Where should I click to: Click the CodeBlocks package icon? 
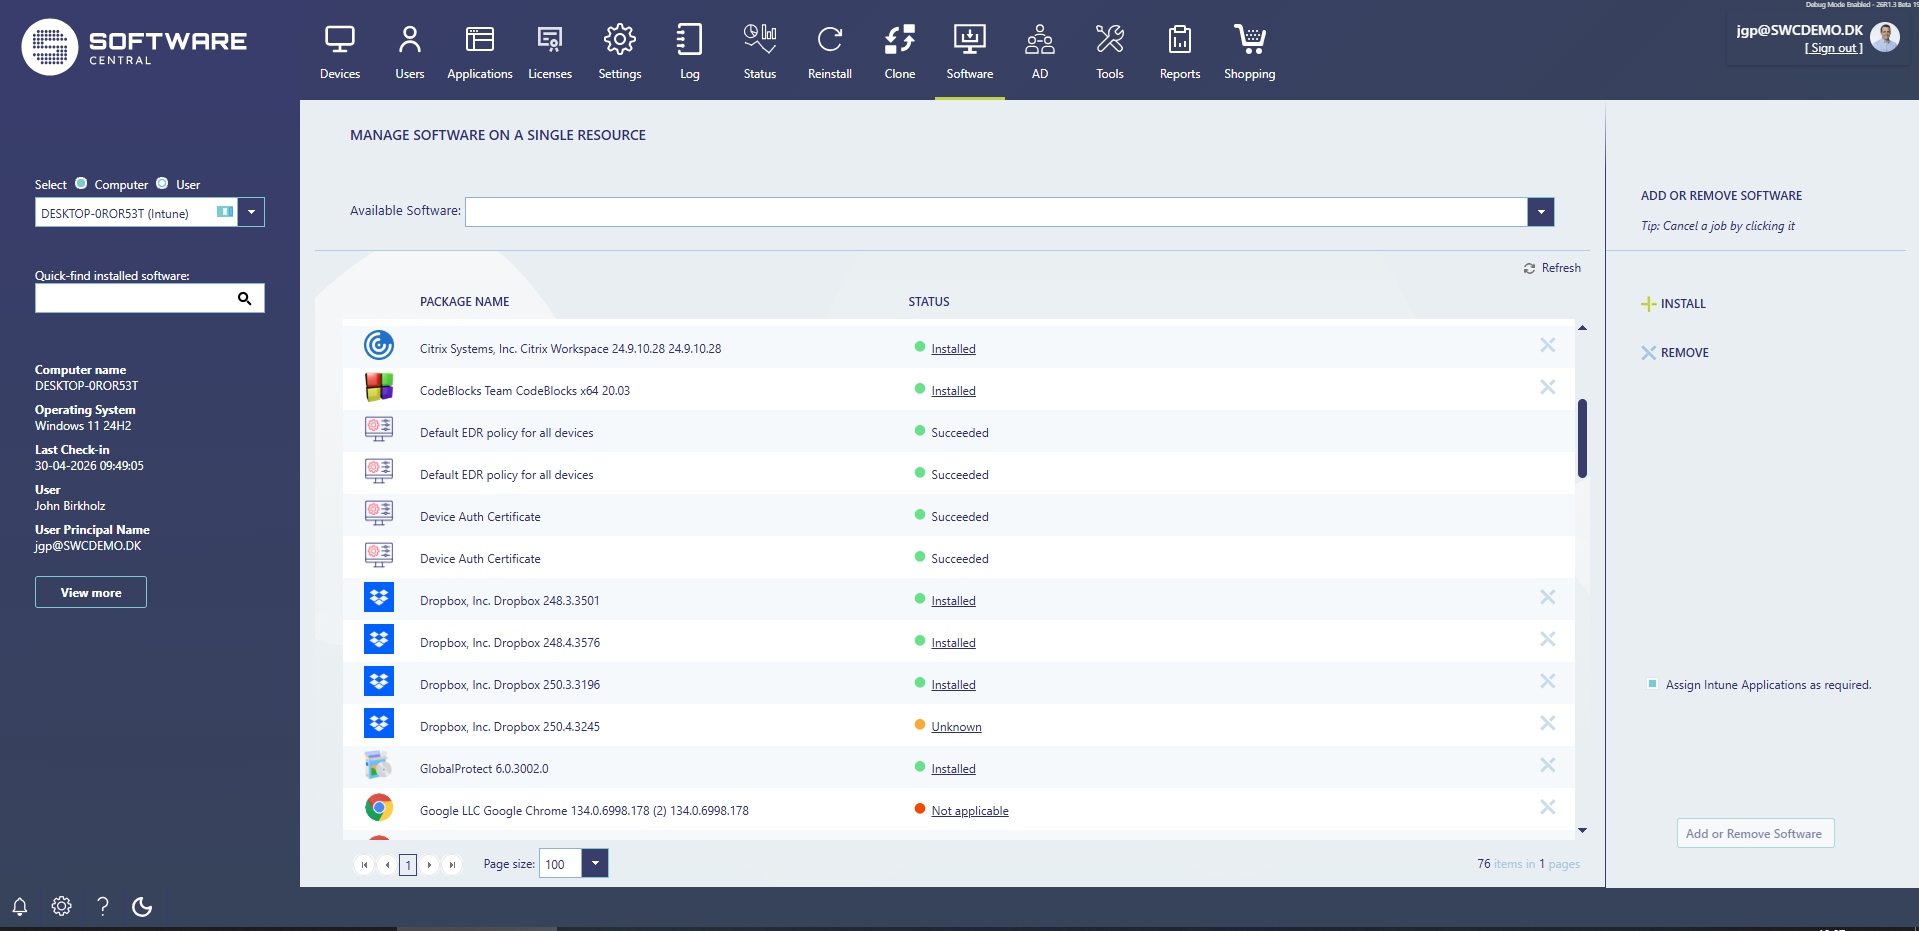tap(379, 387)
